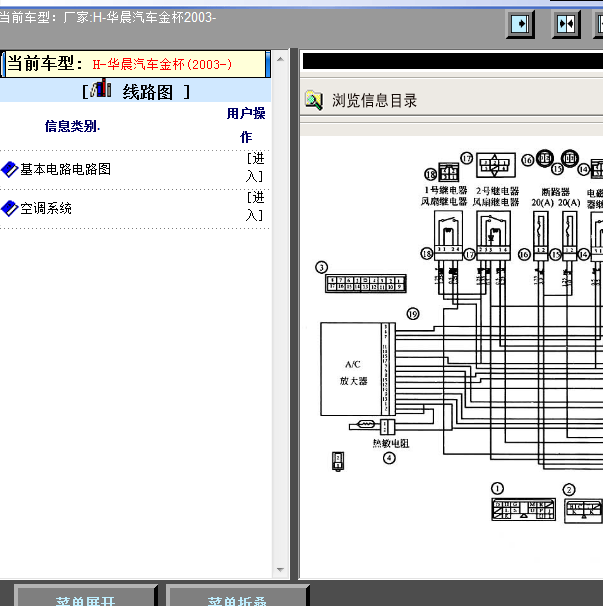The height and width of the screenshot is (606, 603).
Task: Open [进入] link for 空调系统
Action: (255, 206)
